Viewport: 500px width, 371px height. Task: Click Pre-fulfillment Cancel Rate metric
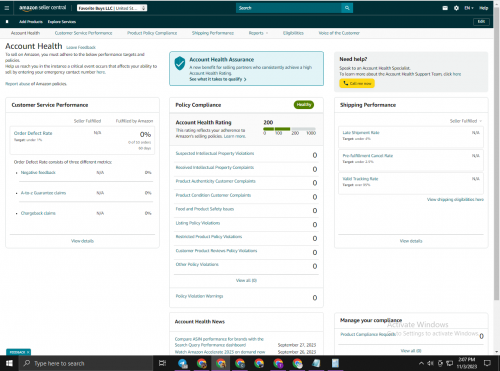[x=368, y=156]
